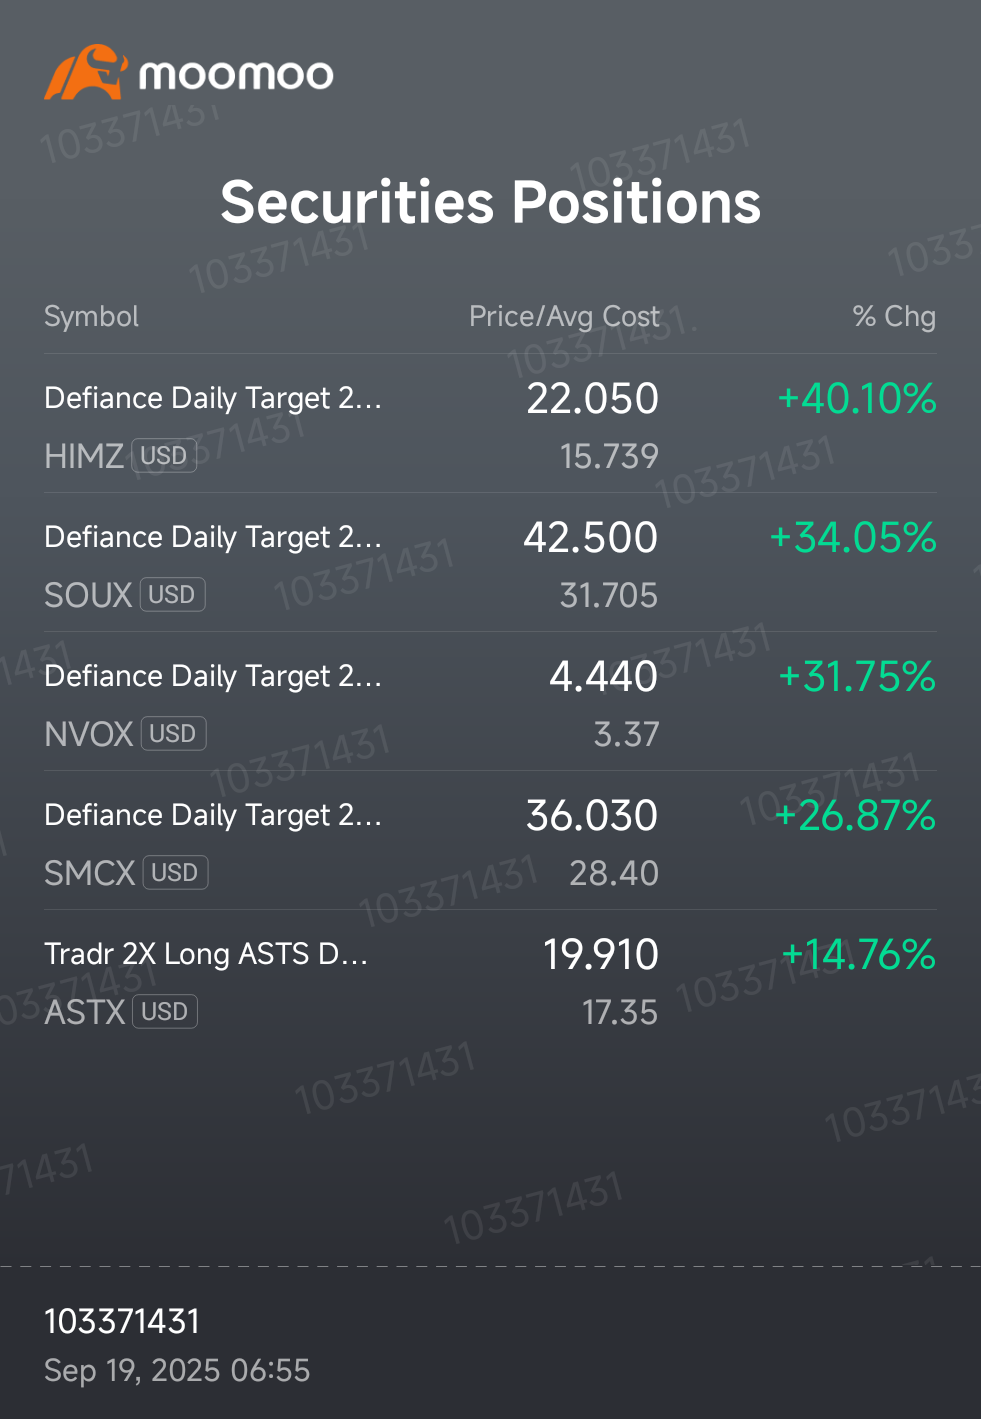Click the USD badge next to NVOX
This screenshot has width=981, height=1419.
click(x=173, y=734)
